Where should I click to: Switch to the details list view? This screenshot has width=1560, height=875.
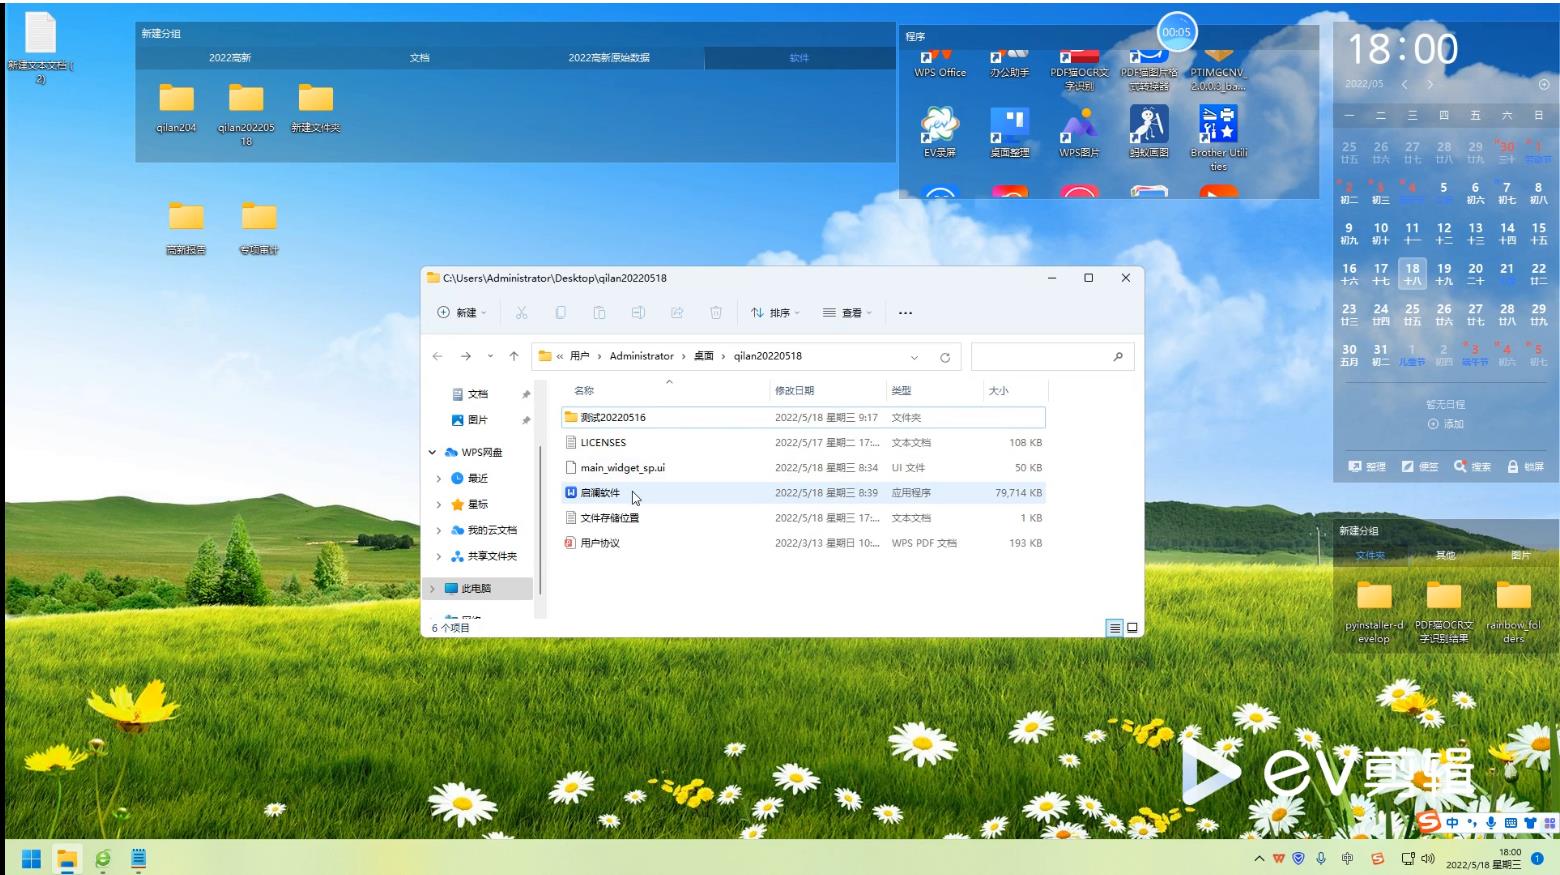tap(1114, 628)
